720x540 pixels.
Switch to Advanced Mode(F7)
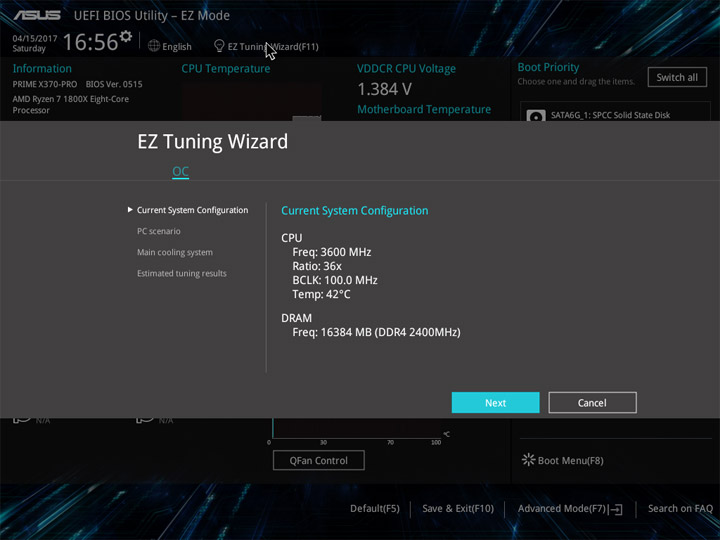562,508
